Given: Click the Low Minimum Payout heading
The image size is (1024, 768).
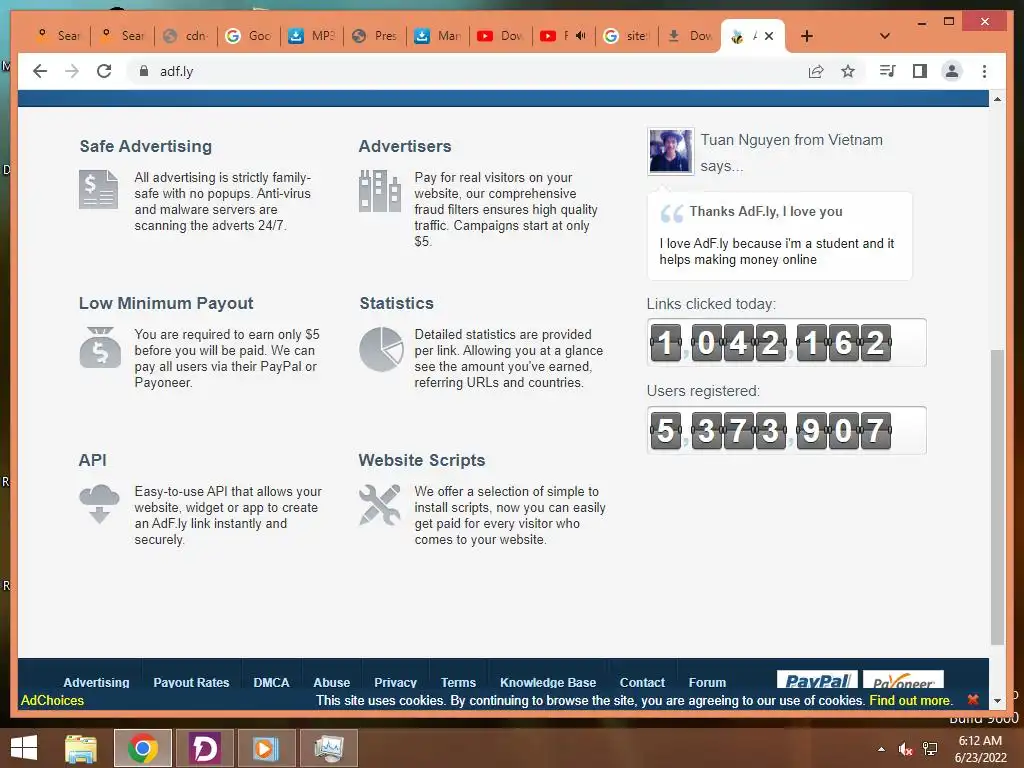Looking at the screenshot, I should click(166, 303).
